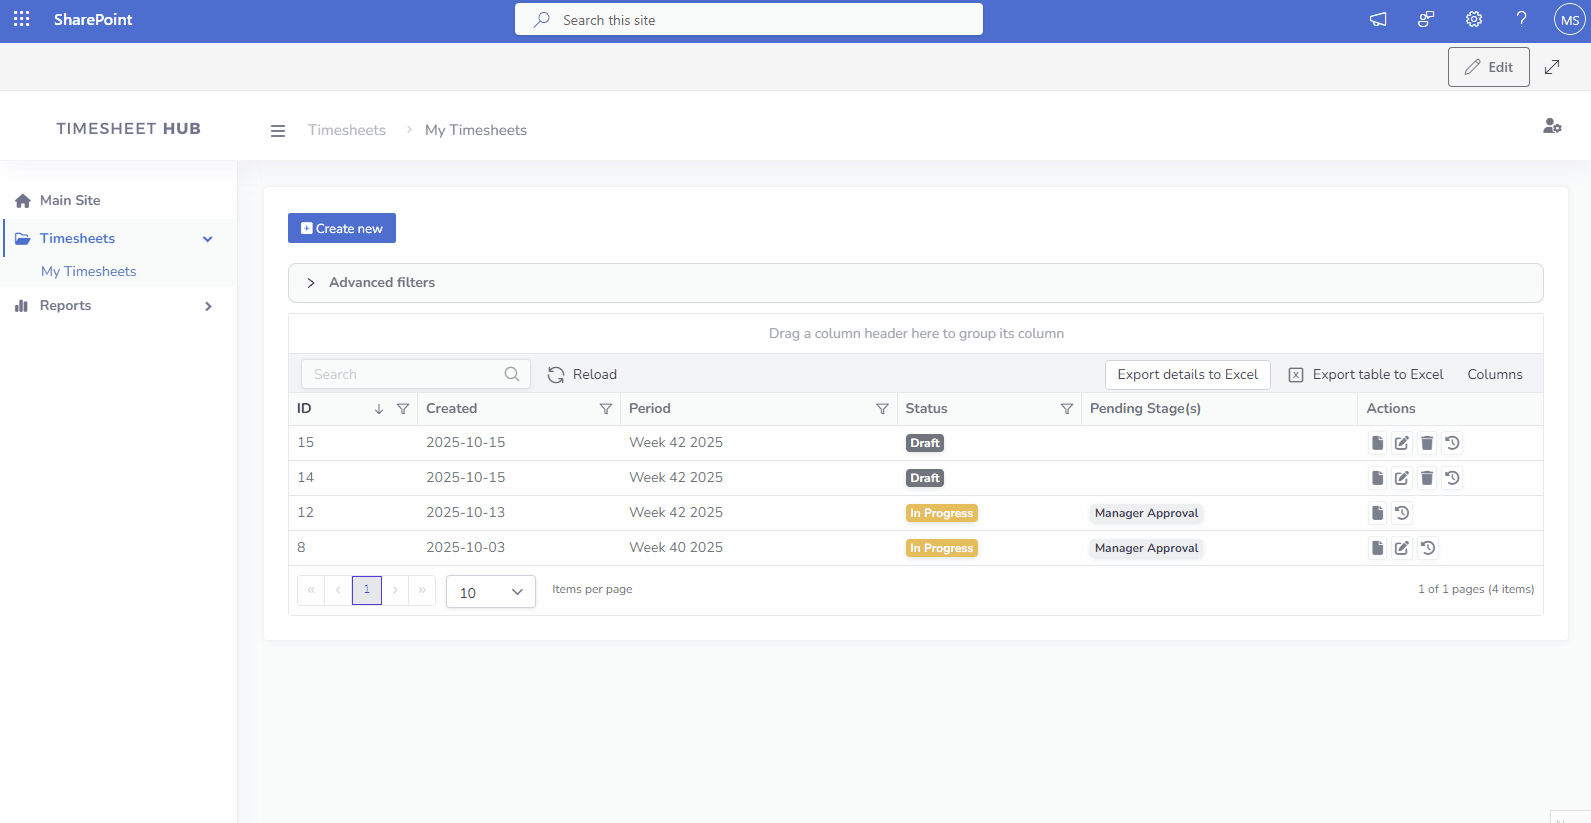1591x823 pixels.
Task: Open the settings gear in the SharePoint header
Action: tap(1474, 19)
